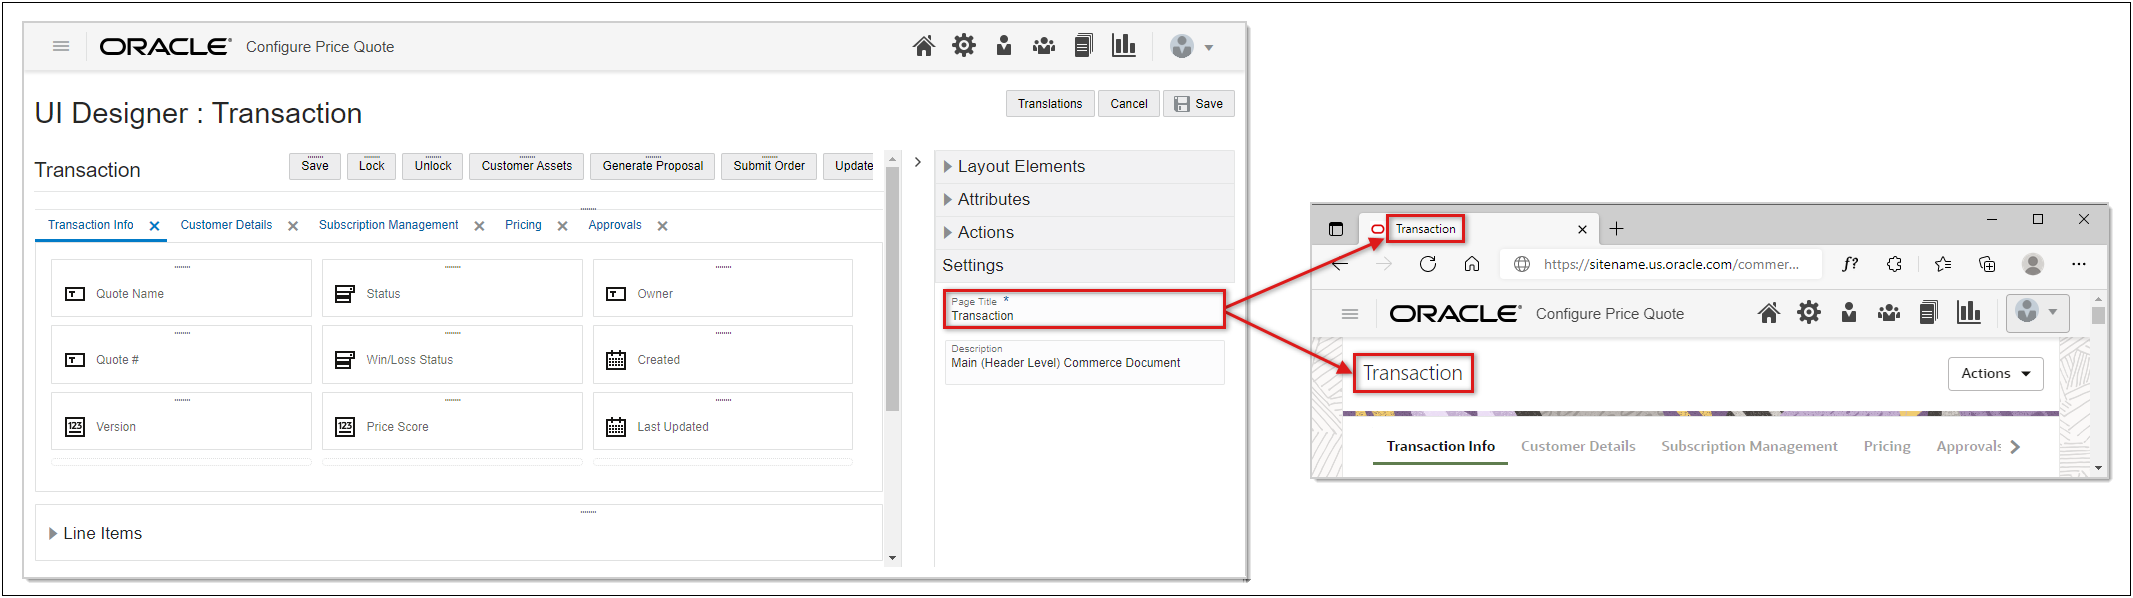
Task: Click the Generate Proposal button
Action: 652,166
